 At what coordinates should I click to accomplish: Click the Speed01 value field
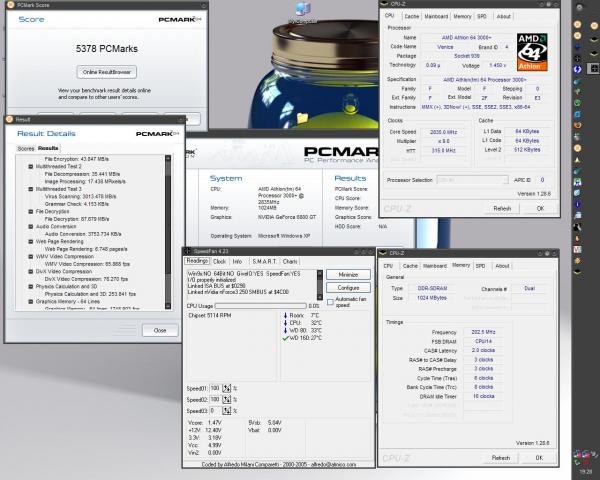(215, 389)
